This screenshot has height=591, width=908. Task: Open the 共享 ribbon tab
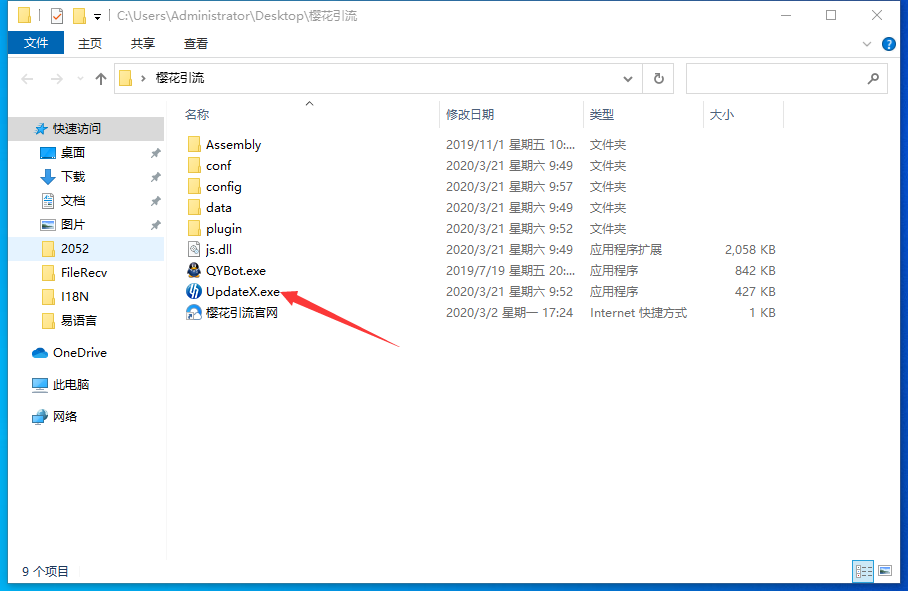tap(142, 43)
